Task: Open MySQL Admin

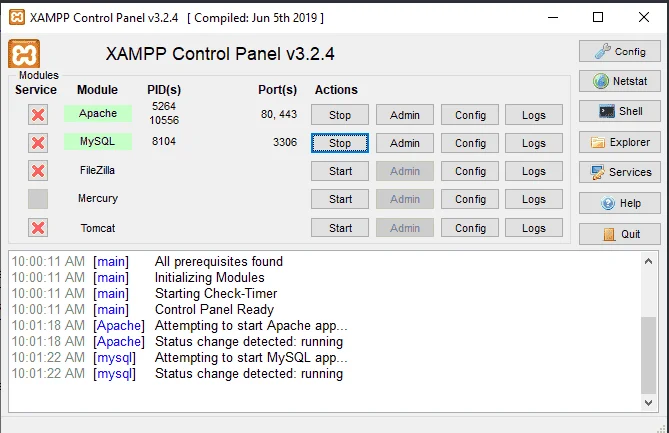Action: tap(404, 143)
